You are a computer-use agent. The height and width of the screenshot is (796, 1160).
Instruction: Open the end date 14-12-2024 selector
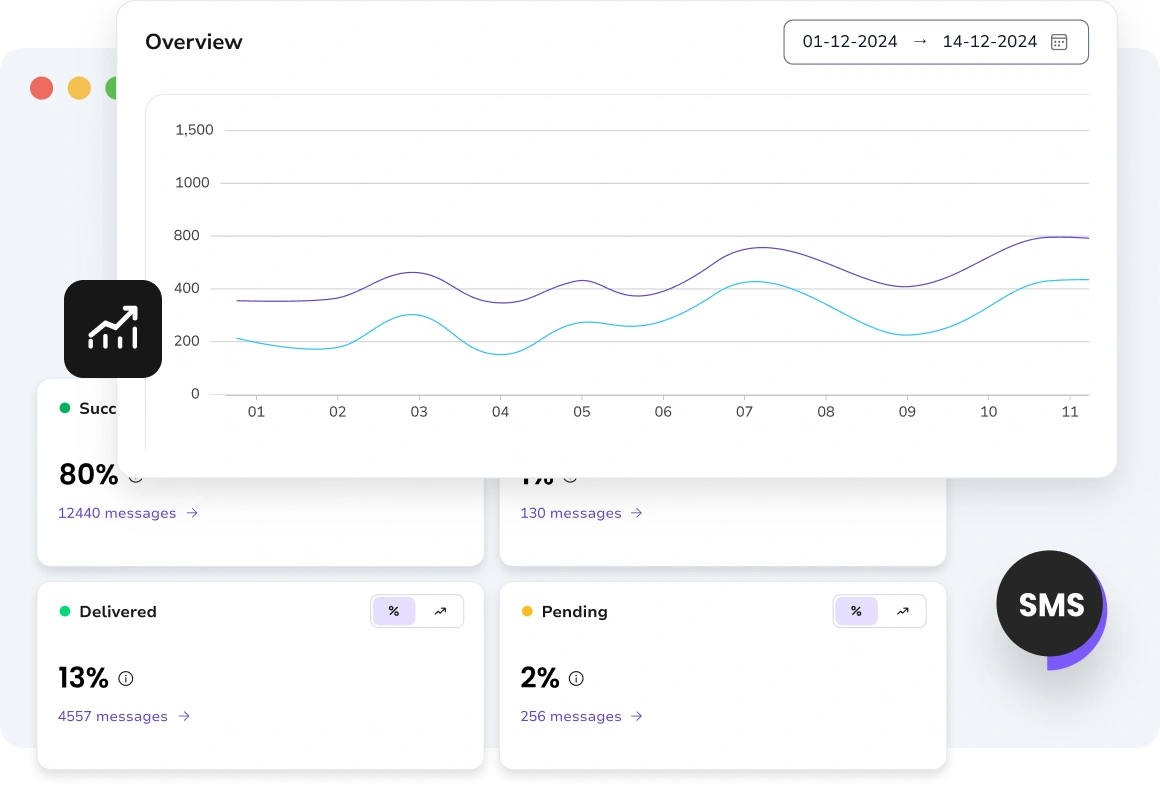coord(989,42)
